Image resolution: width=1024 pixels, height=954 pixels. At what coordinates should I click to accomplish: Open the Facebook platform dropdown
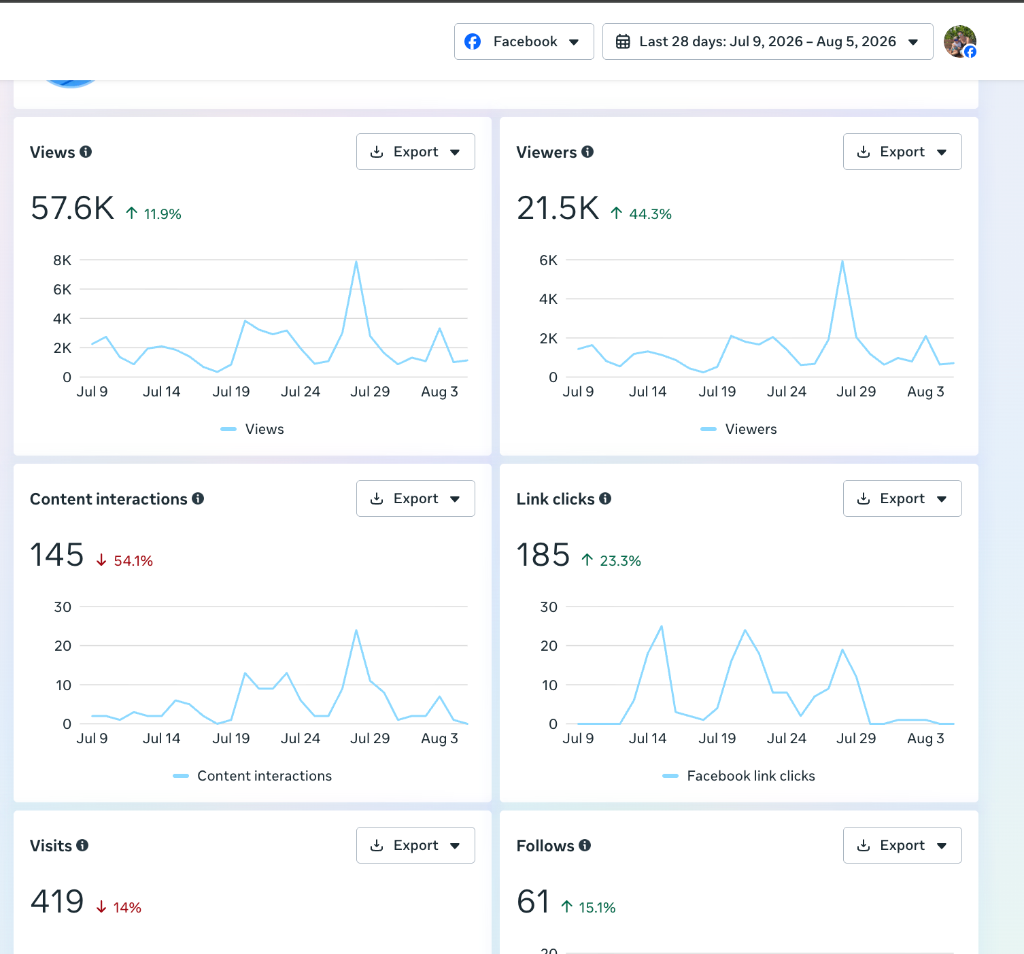click(x=524, y=42)
